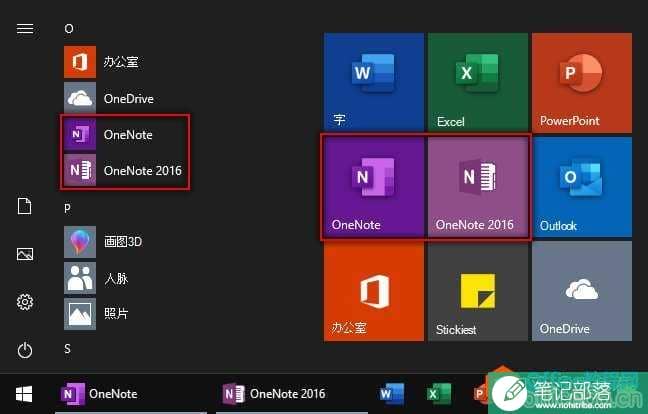This screenshot has height=414, width=648.
Task: Click the letter P group header
Action: 67,209
